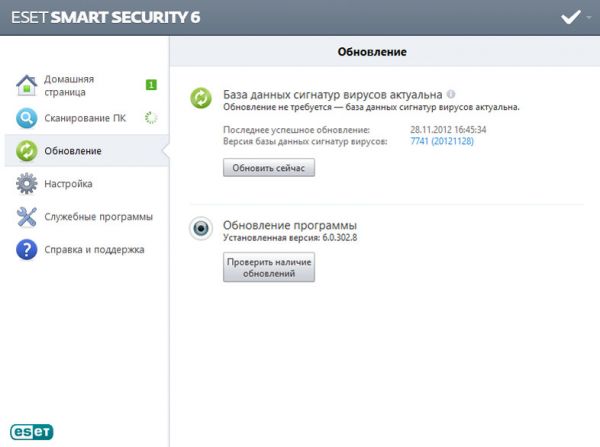The height and width of the screenshot is (447, 600).
Task: Click the round icon beside Обновление программы
Action: coord(201,229)
